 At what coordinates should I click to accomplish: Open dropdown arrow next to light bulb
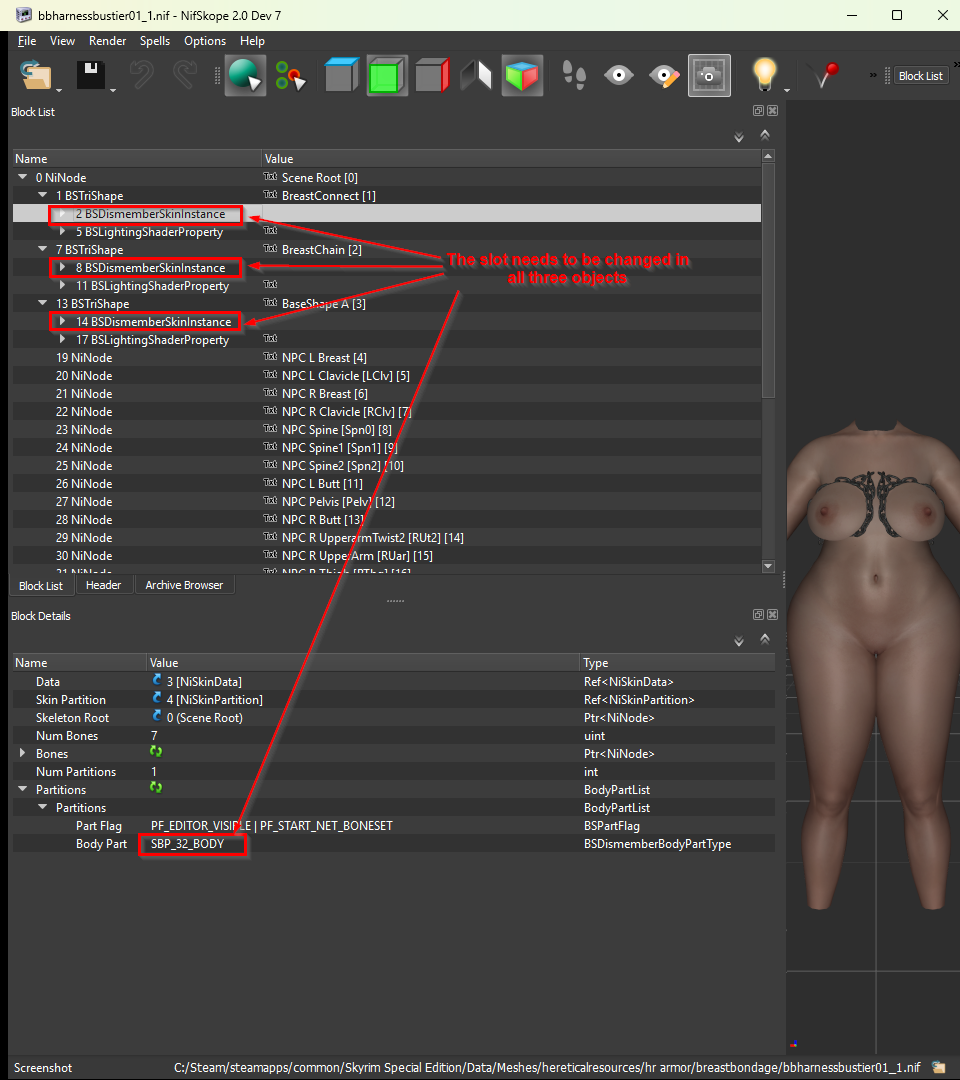[x=786, y=90]
